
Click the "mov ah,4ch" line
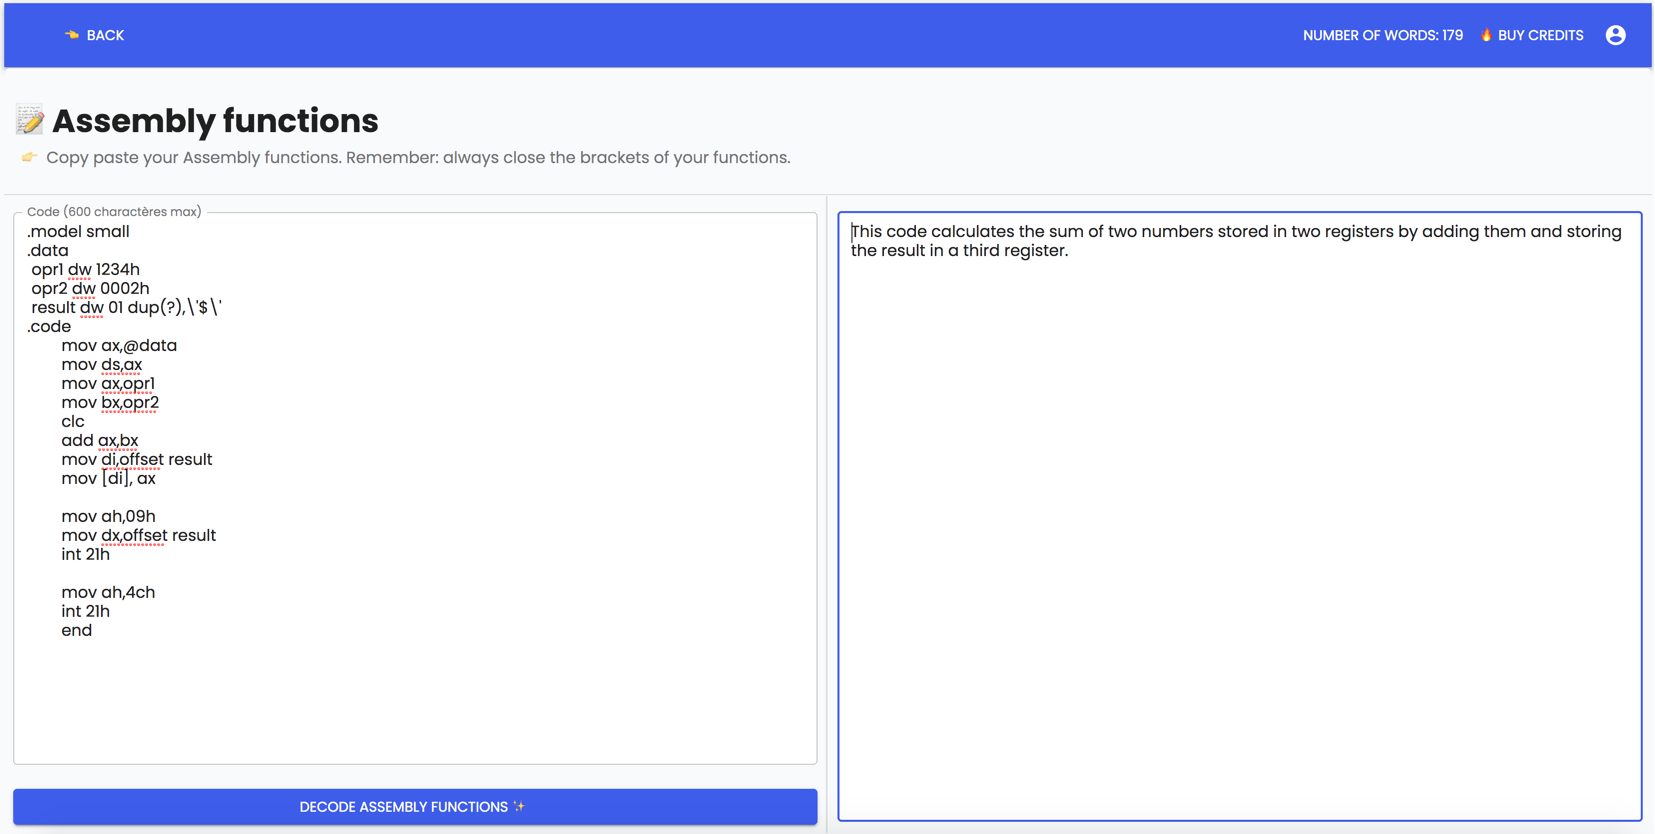click(x=108, y=593)
